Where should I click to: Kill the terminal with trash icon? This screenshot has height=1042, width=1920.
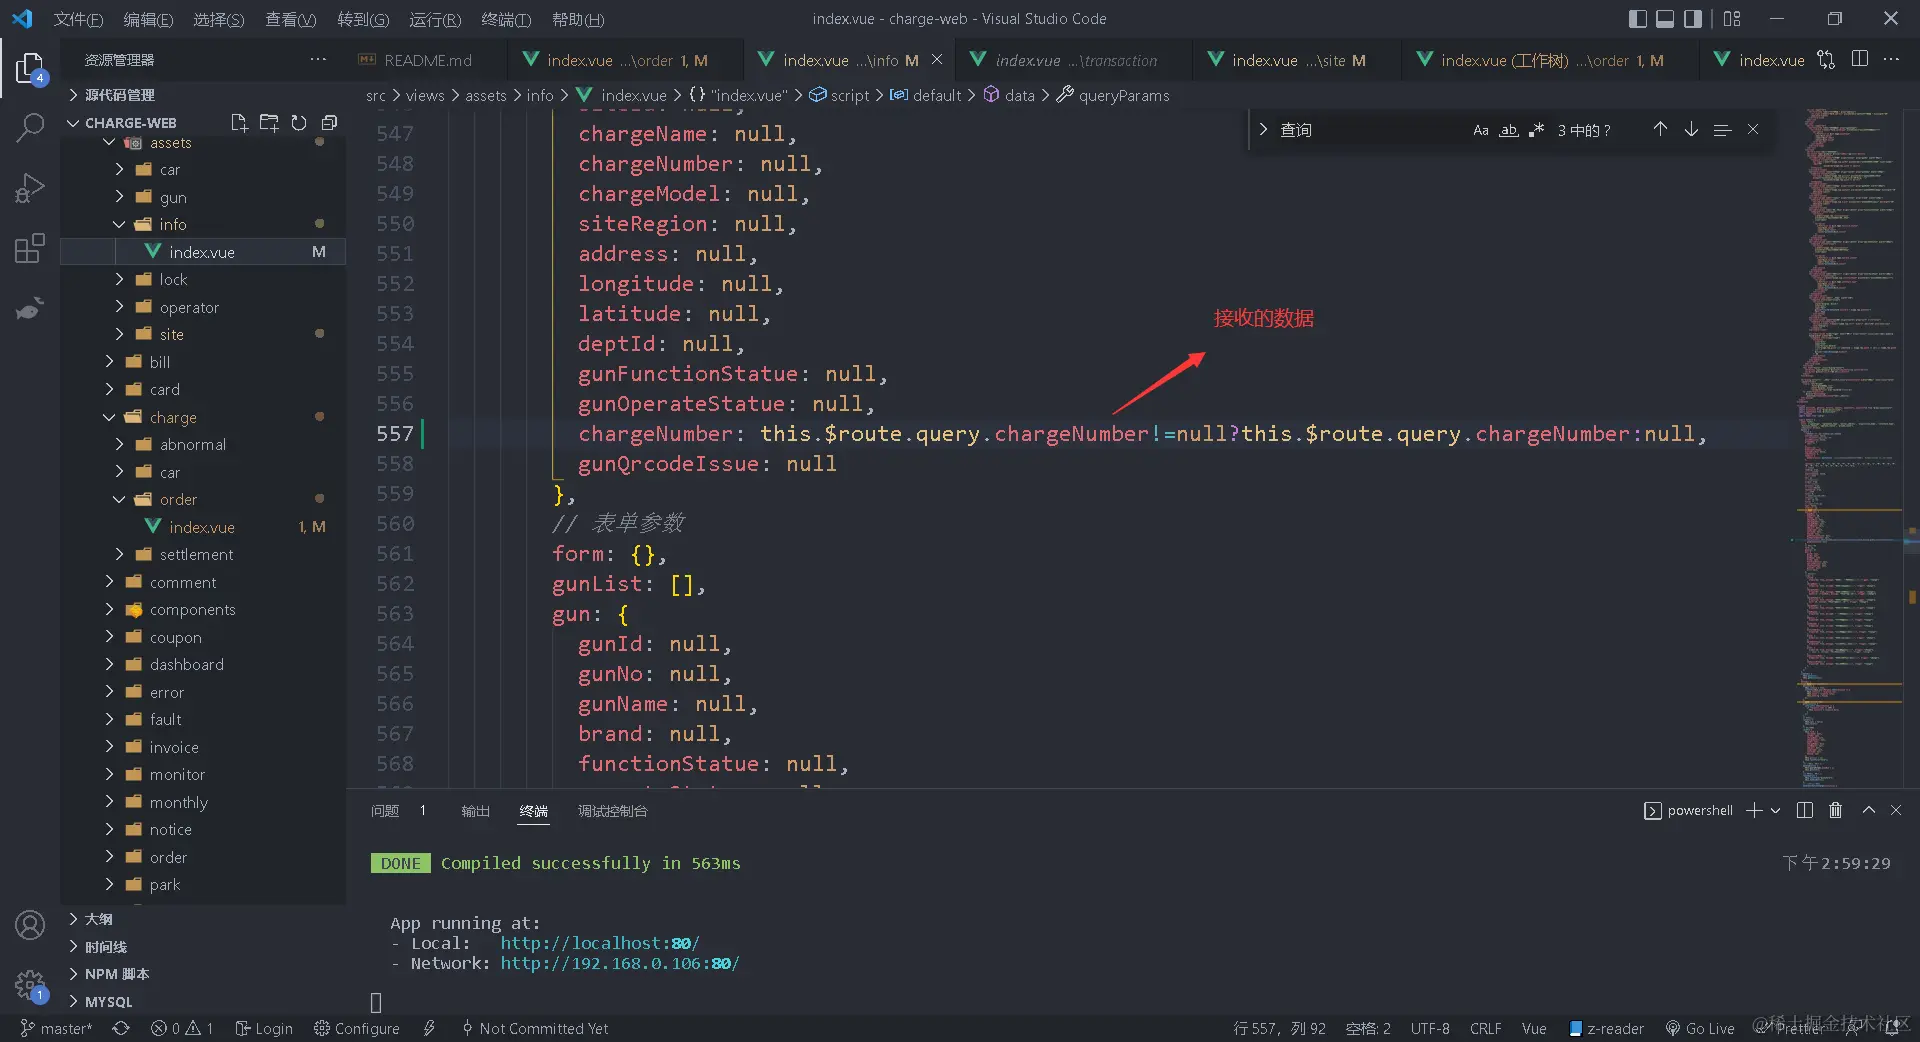click(x=1836, y=810)
